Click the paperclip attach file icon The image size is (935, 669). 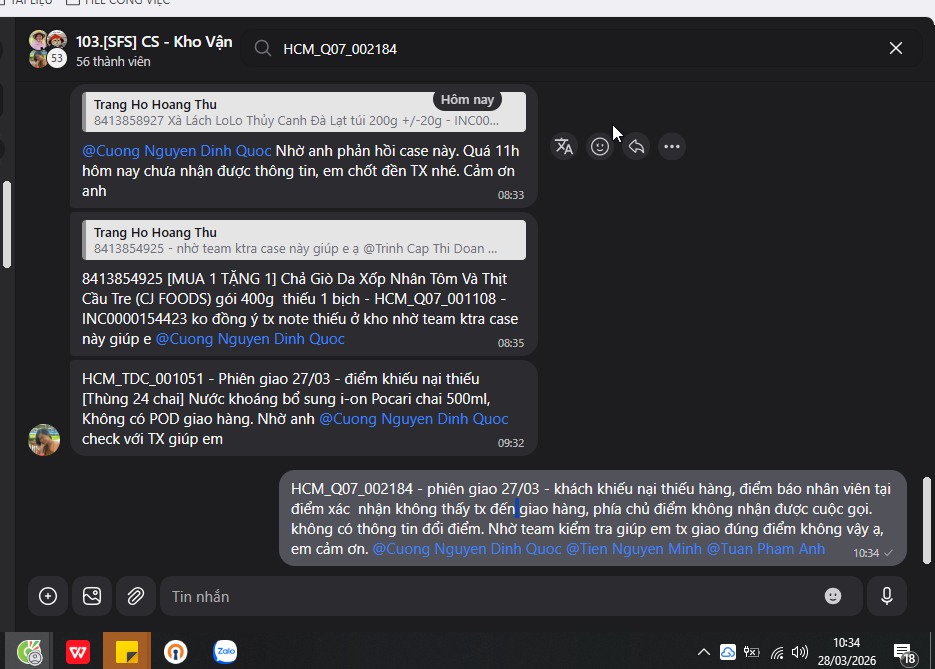tap(136, 596)
